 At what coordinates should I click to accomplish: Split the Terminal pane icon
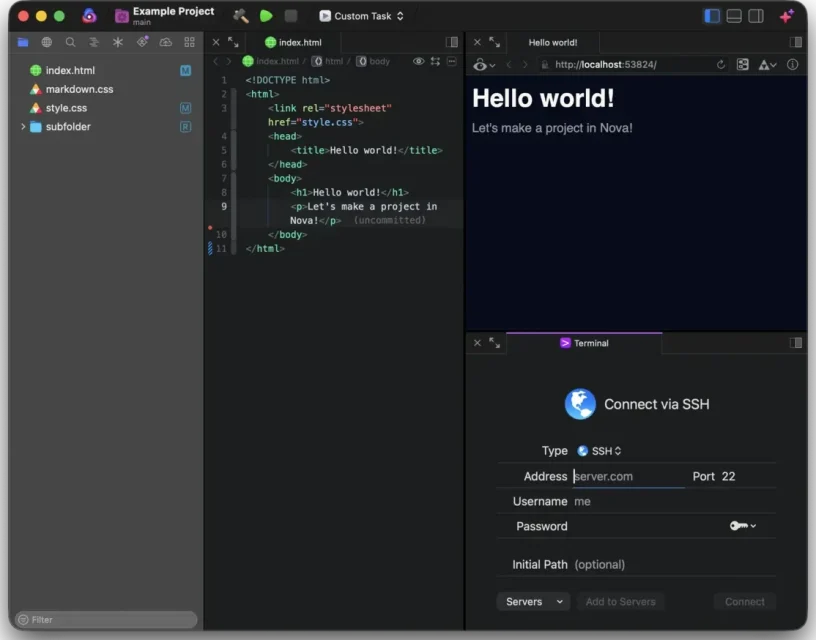click(x=796, y=342)
